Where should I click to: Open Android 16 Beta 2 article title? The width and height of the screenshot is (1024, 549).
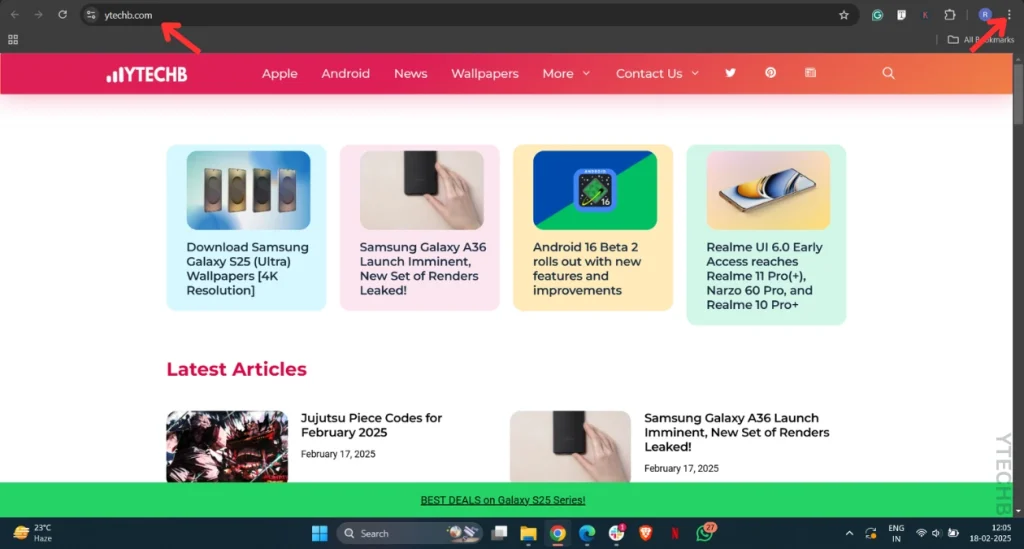tap(587, 268)
